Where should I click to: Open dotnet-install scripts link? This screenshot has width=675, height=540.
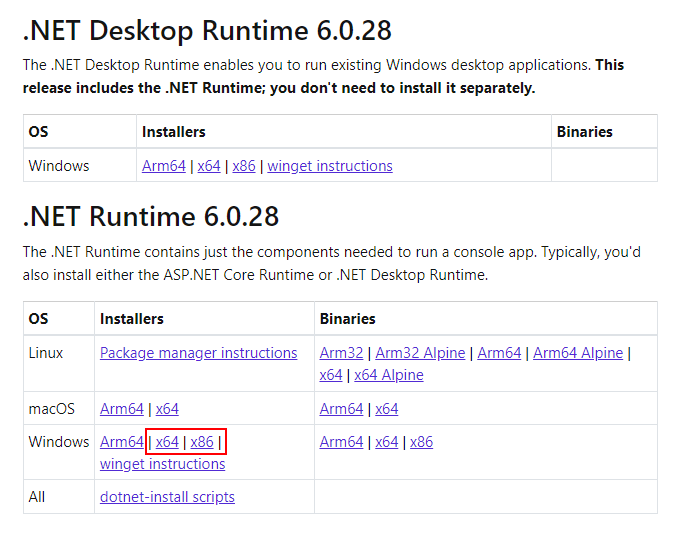click(167, 497)
